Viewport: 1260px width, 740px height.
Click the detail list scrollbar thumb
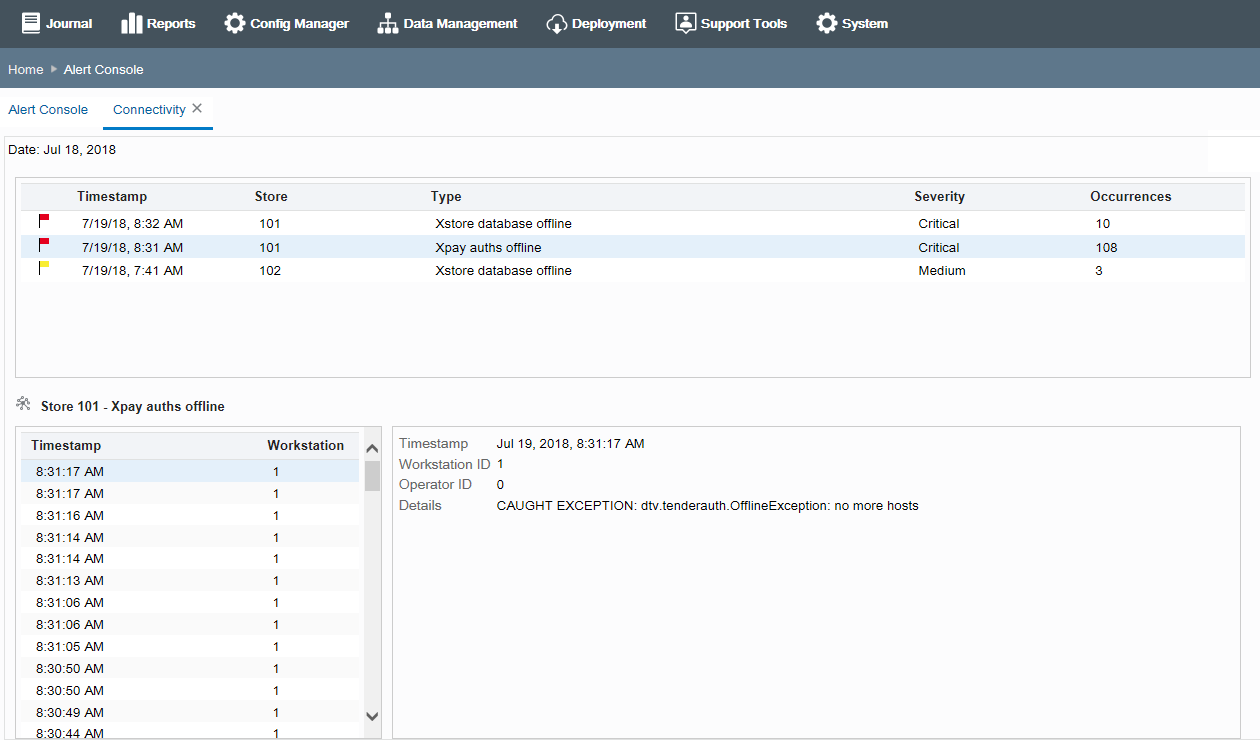tap(372, 476)
